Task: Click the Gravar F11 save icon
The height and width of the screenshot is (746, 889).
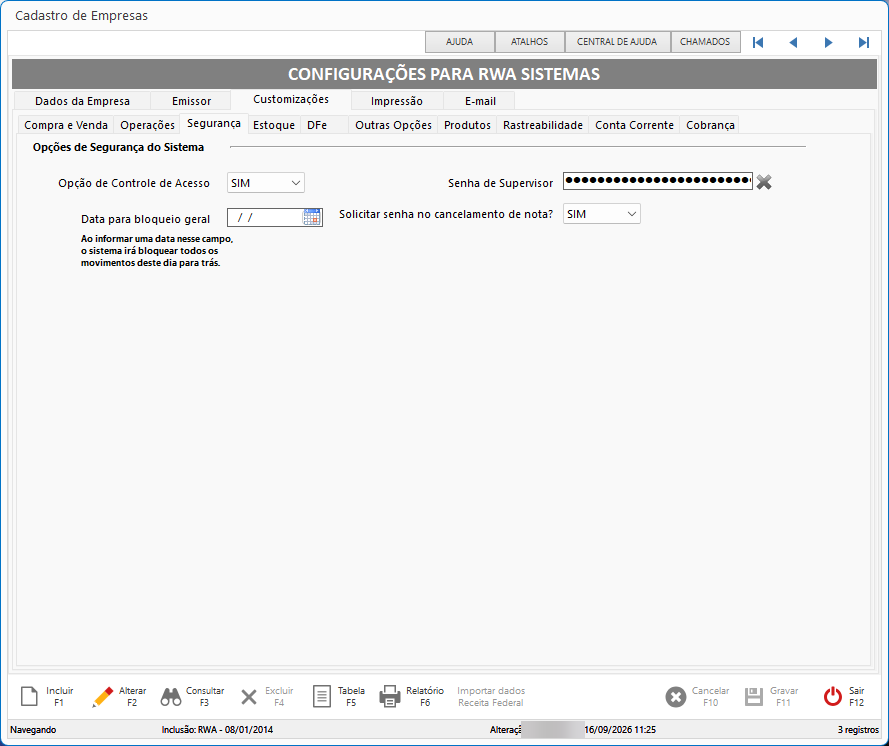Action: point(753,697)
